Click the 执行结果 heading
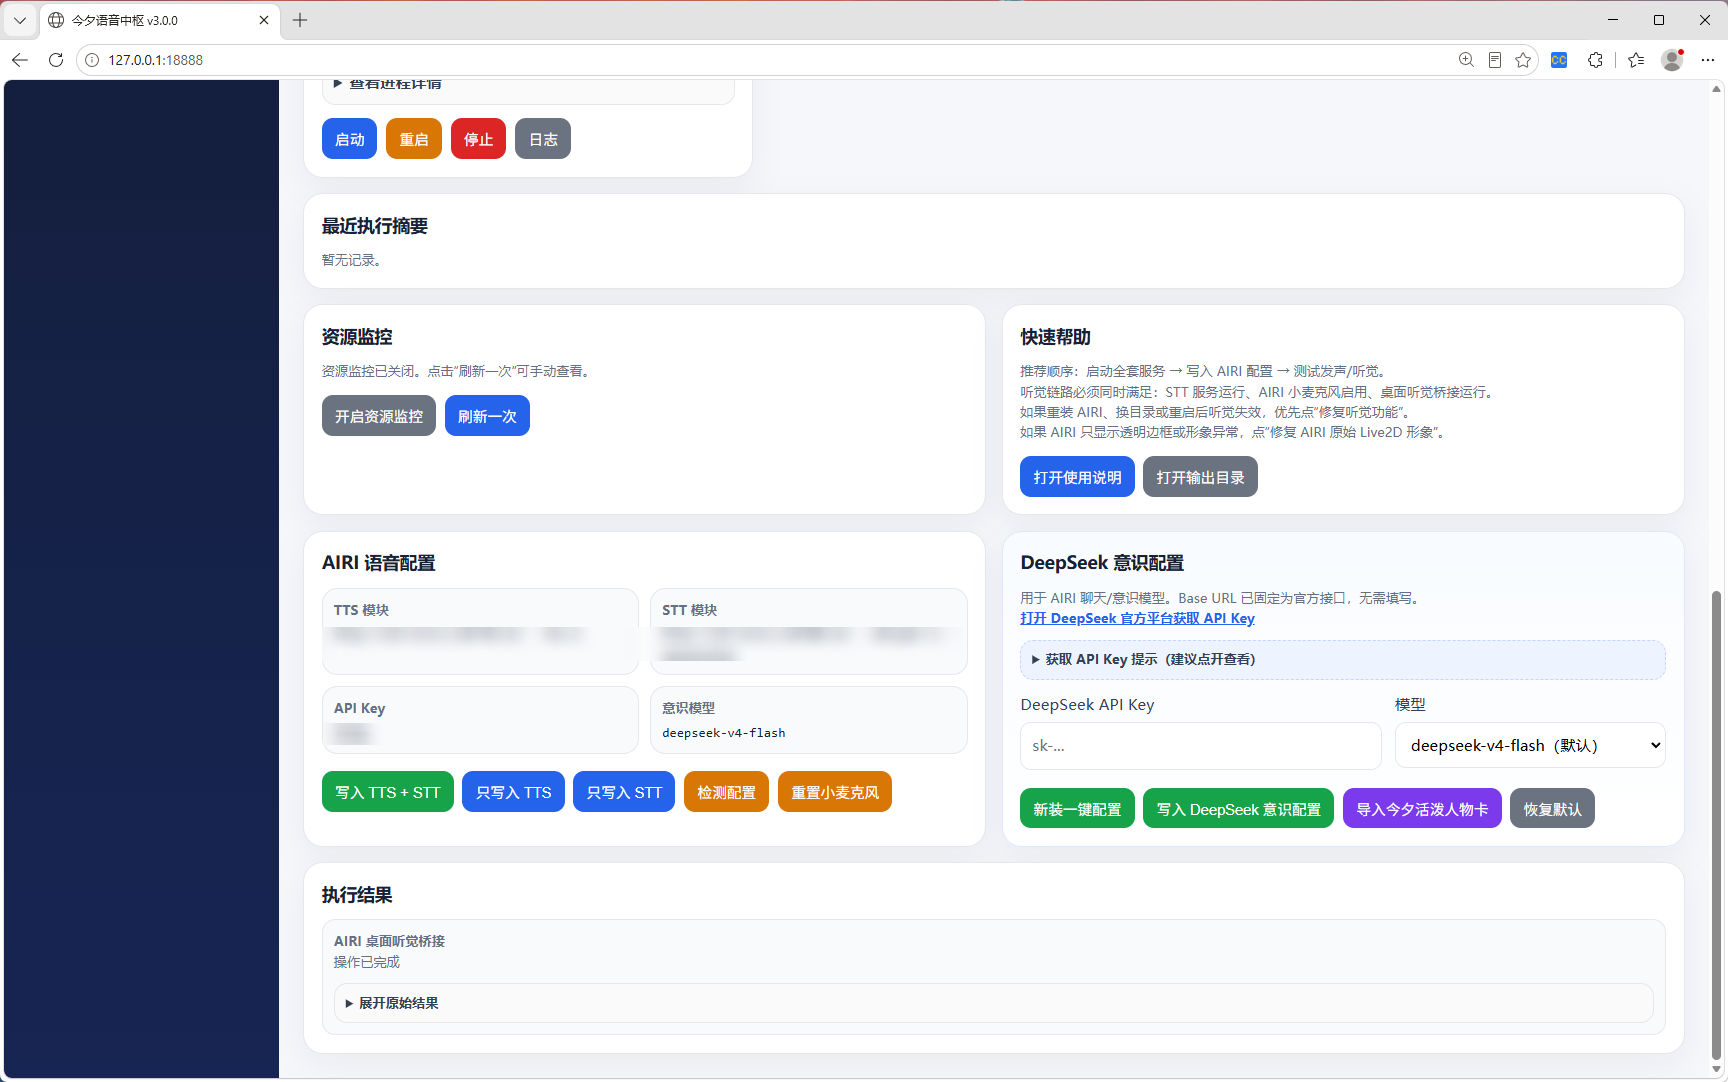 coord(357,895)
